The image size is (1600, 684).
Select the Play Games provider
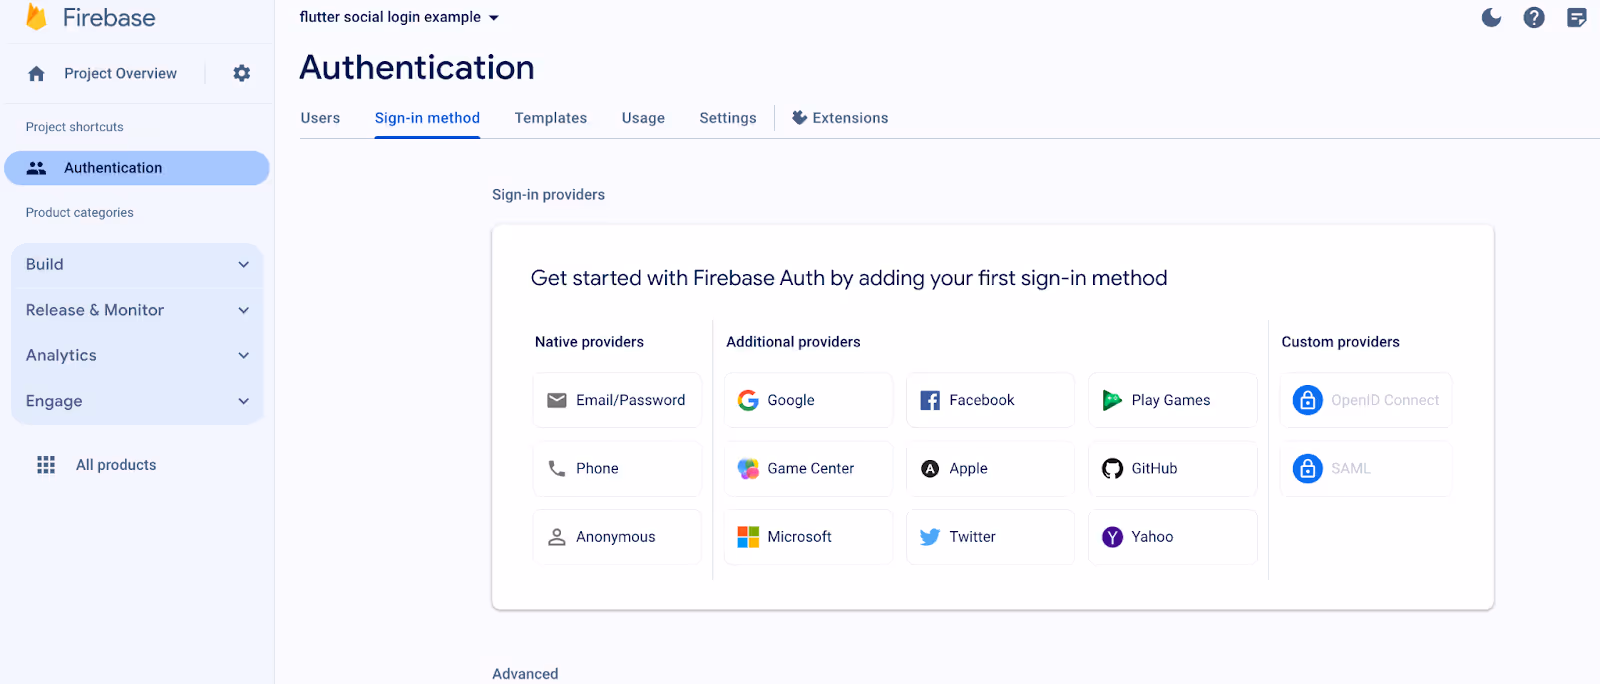click(x=1172, y=400)
